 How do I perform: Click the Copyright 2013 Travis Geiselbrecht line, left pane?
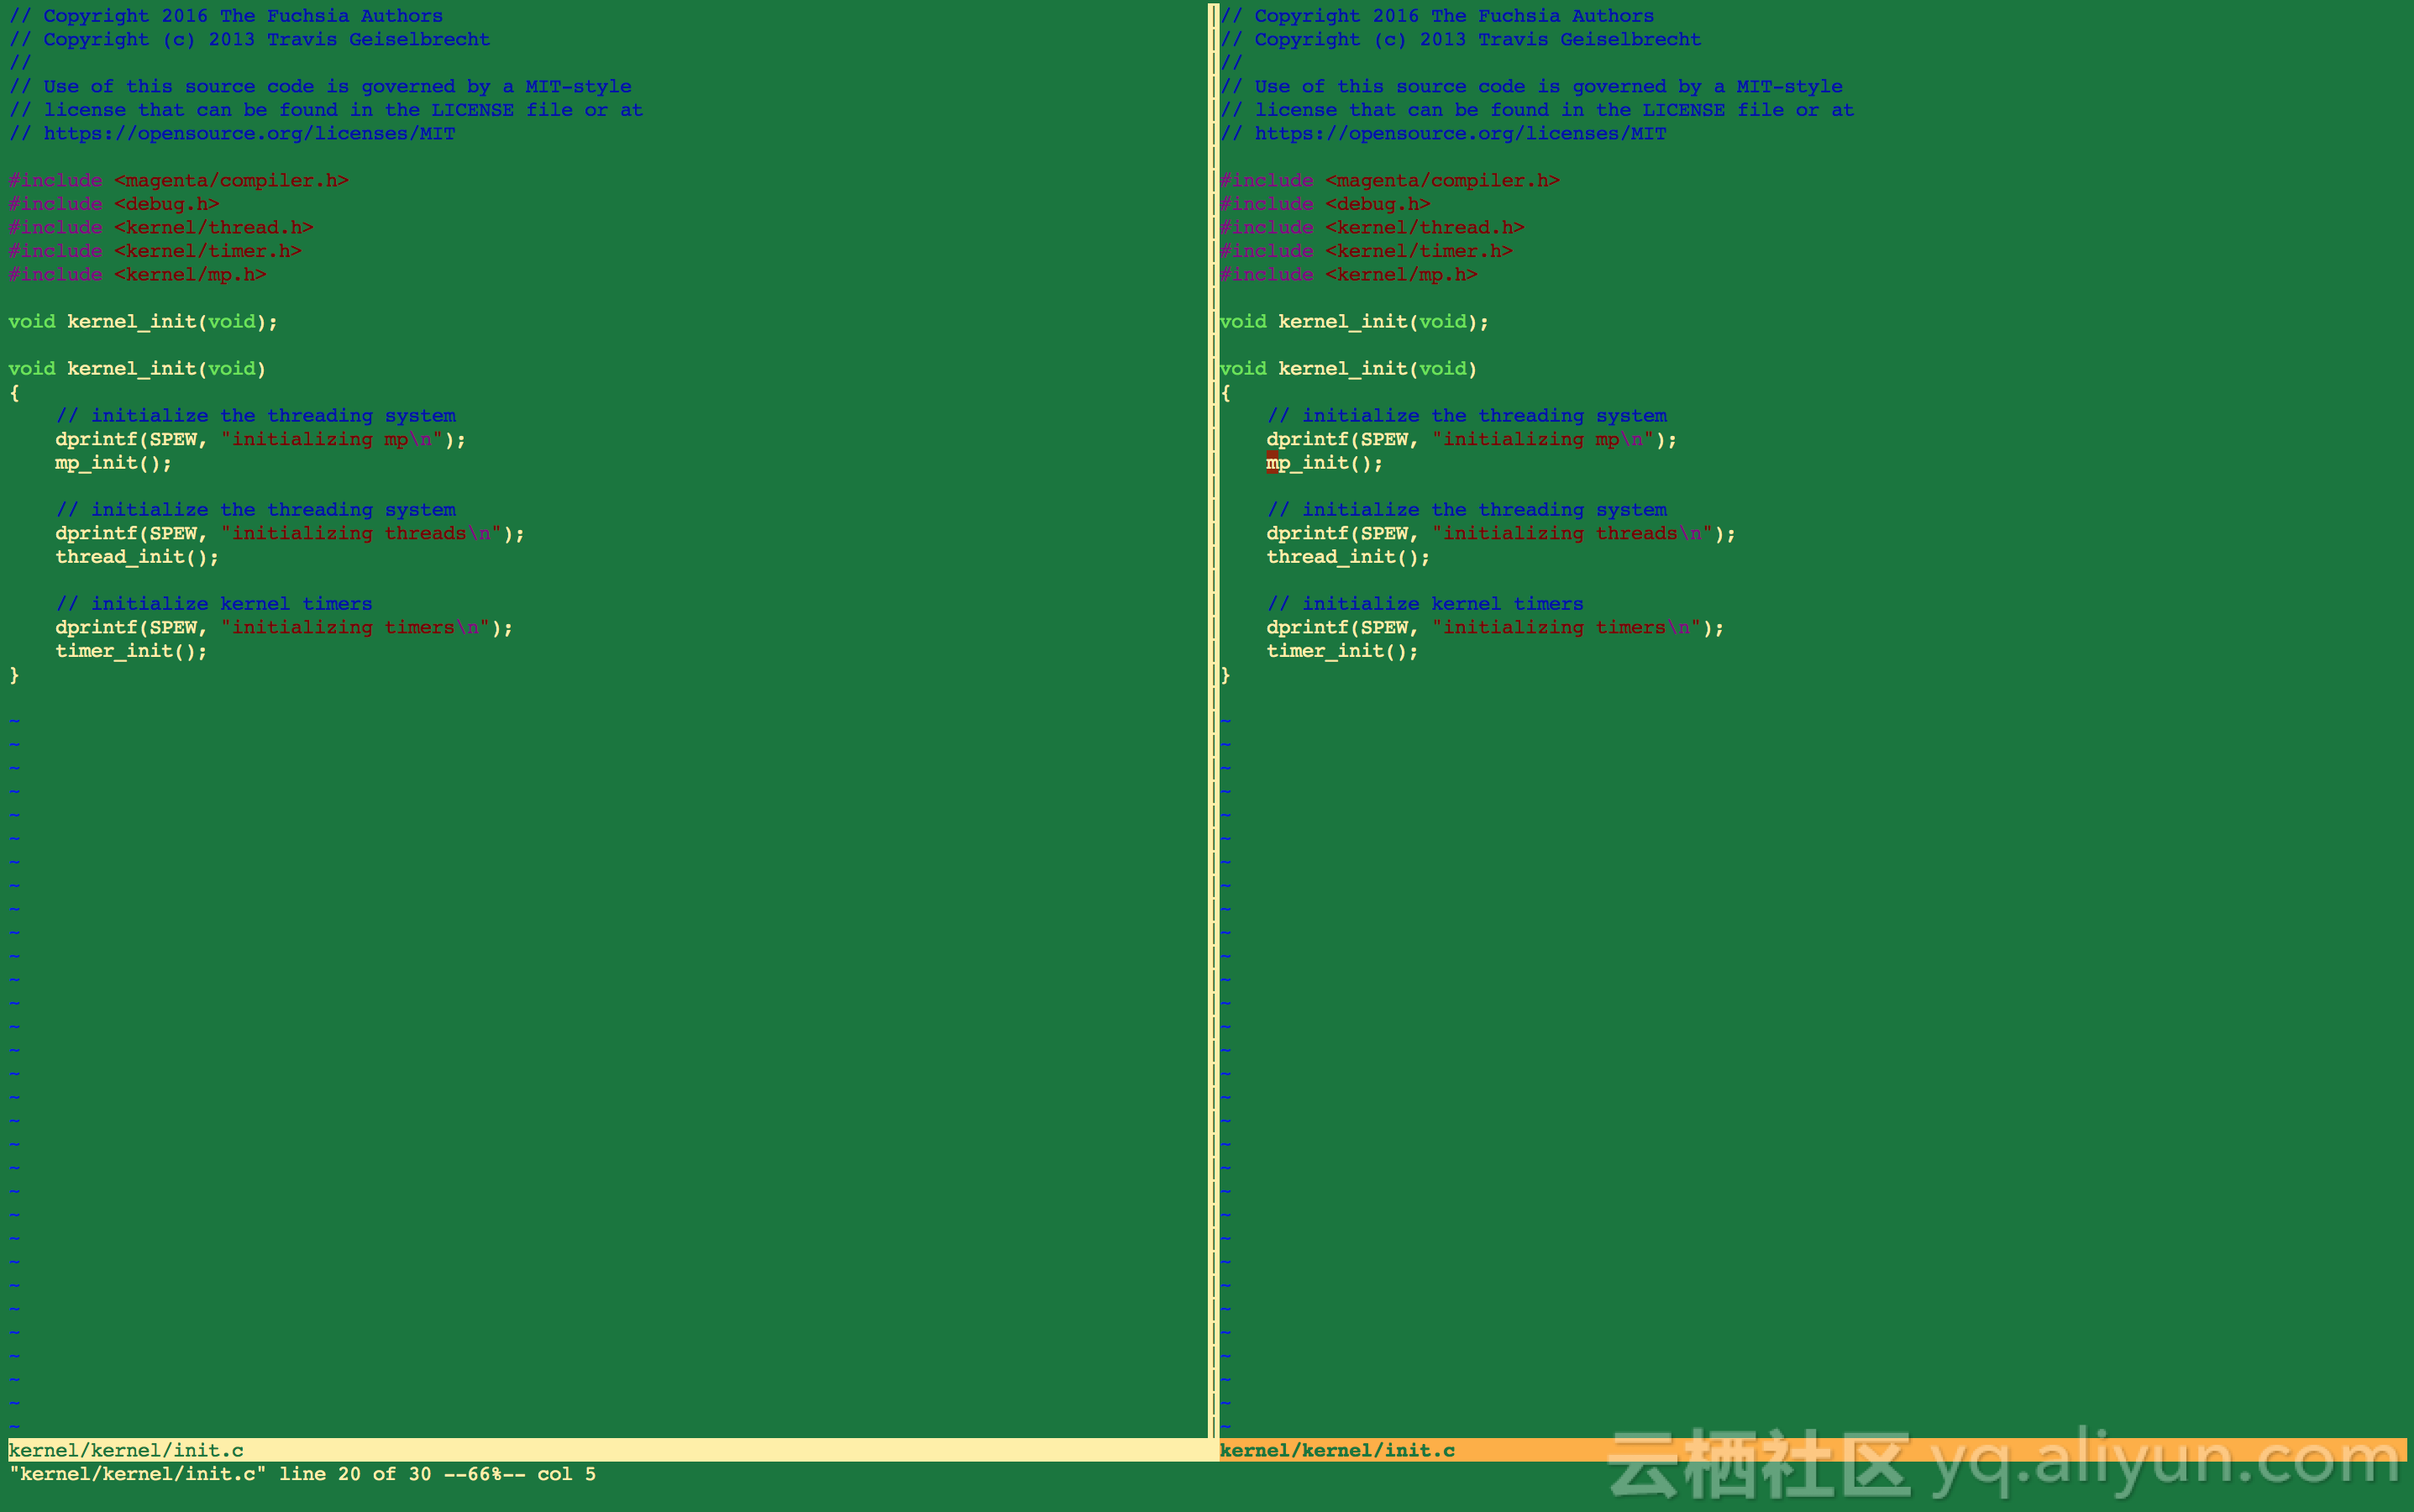[x=249, y=40]
